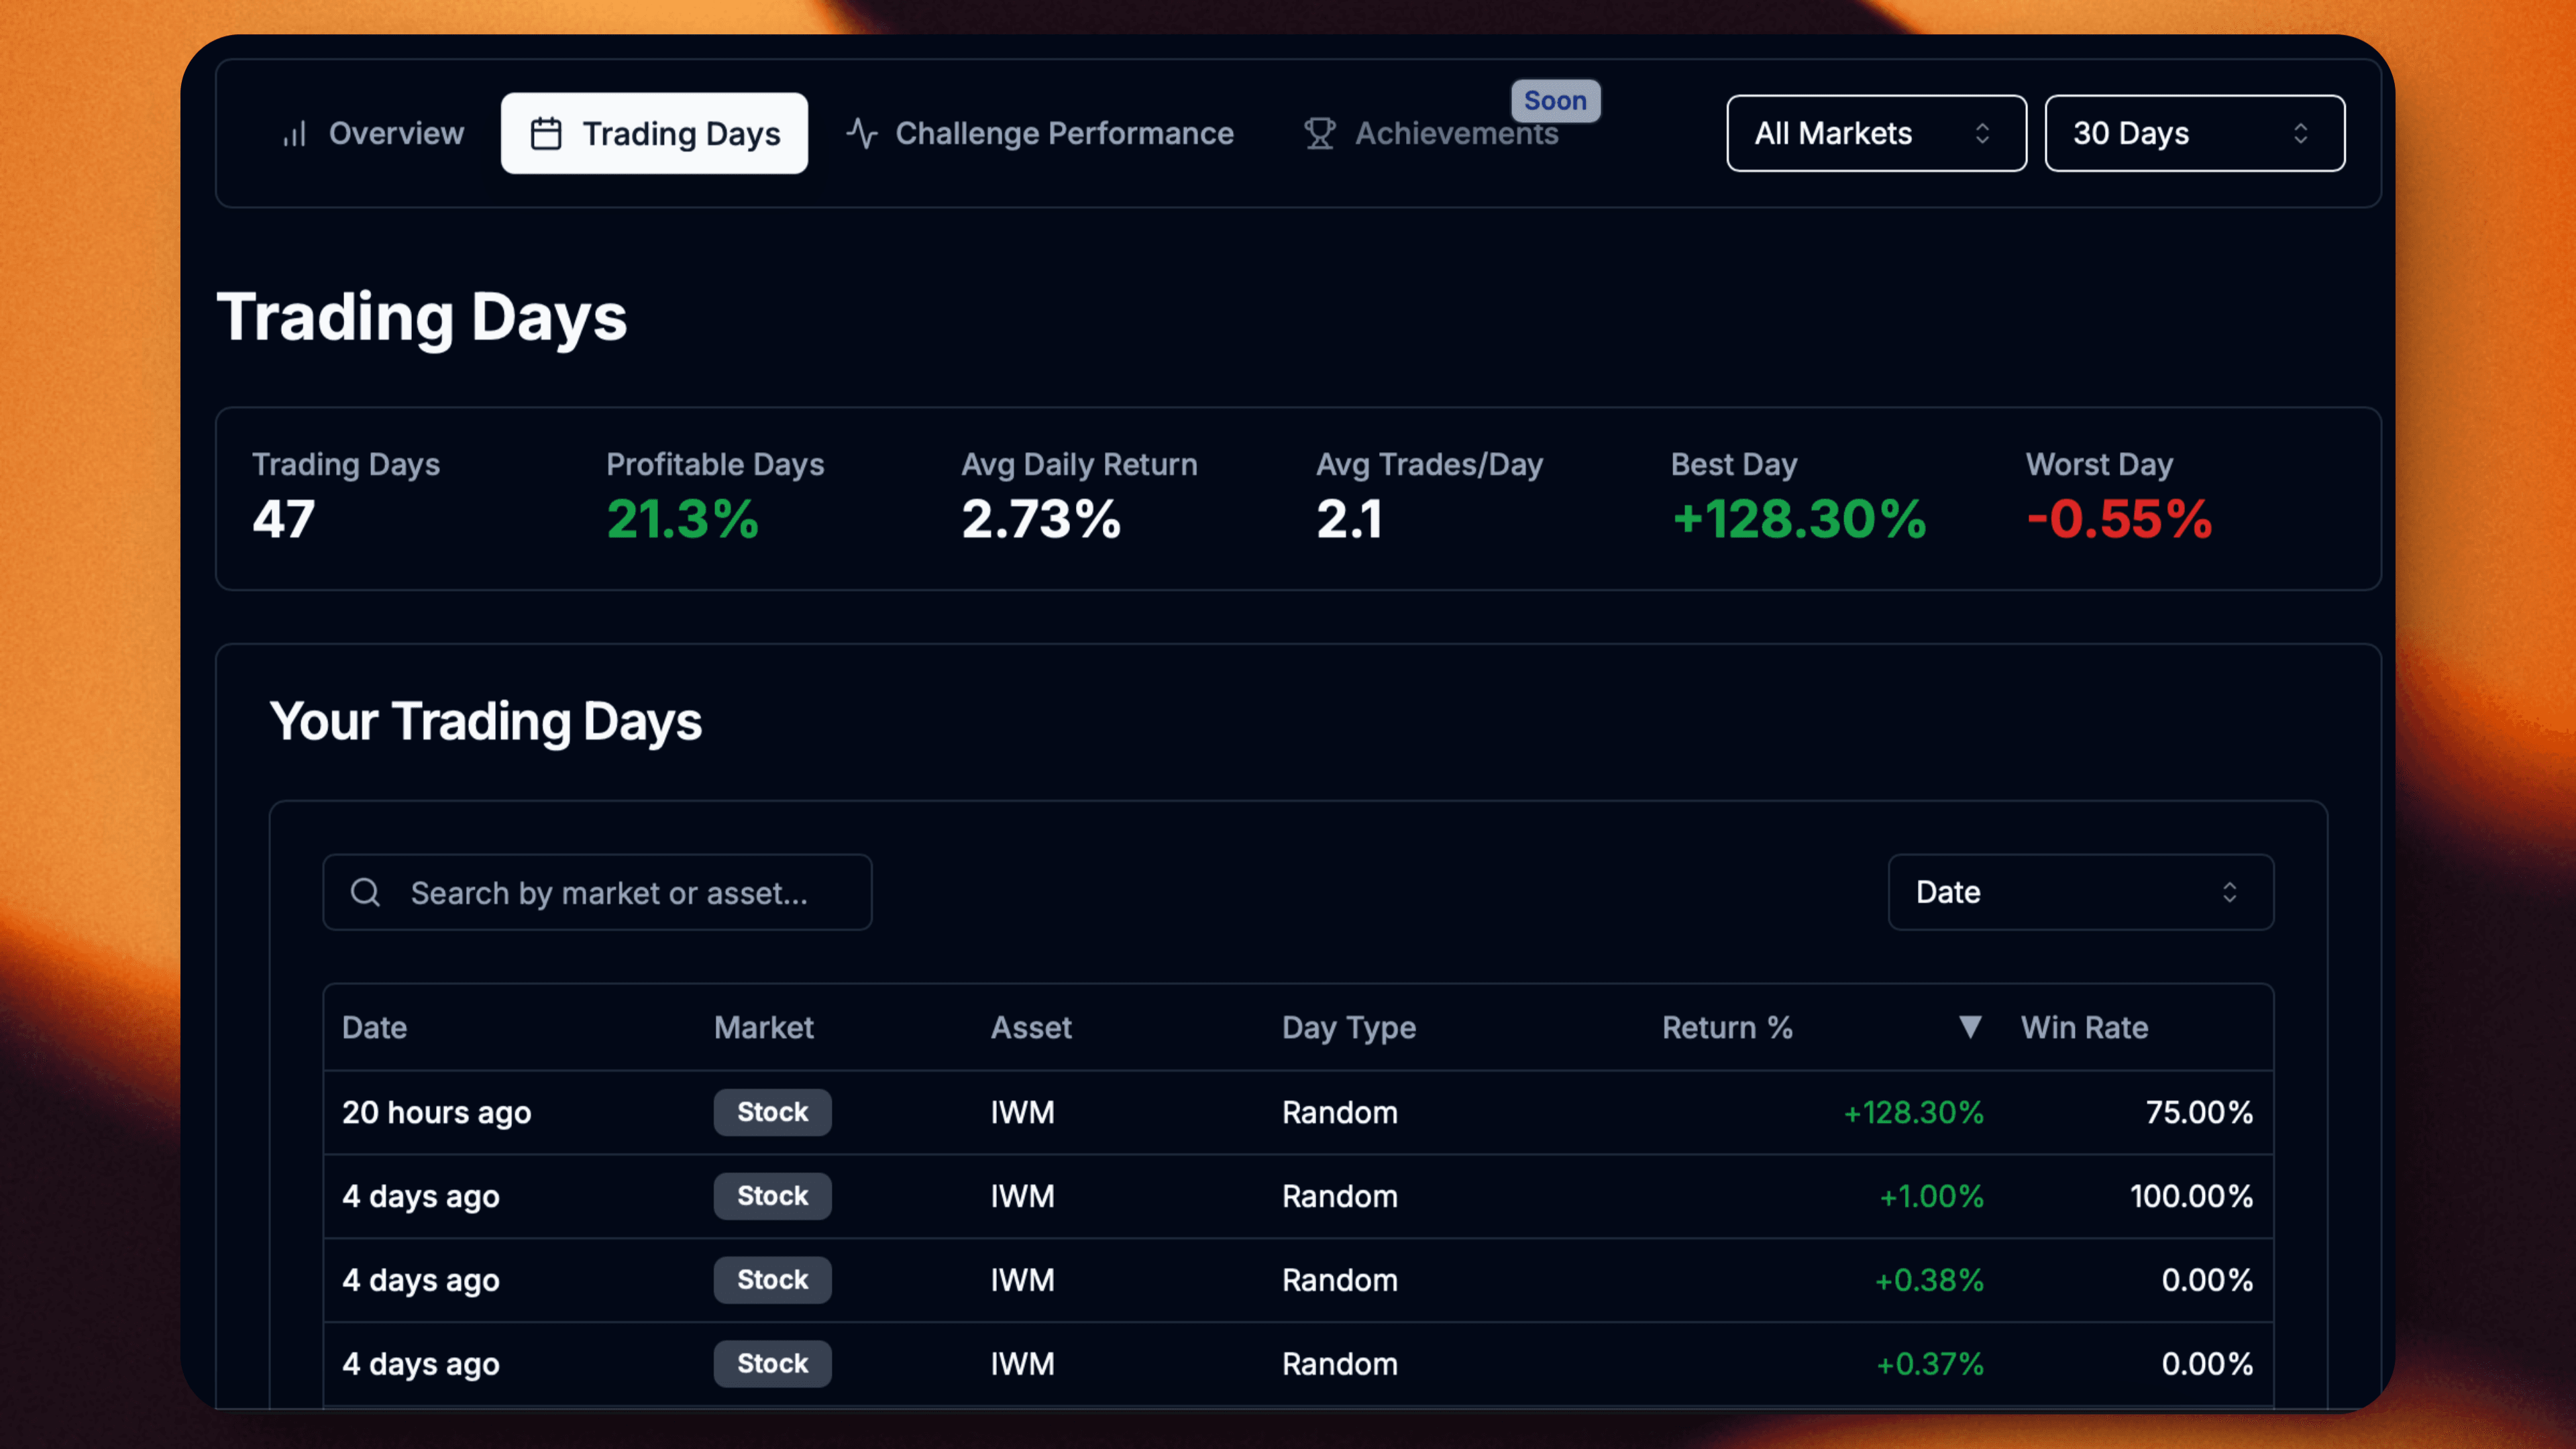
Task: Click the magnifier icon in search field
Action: 366,892
